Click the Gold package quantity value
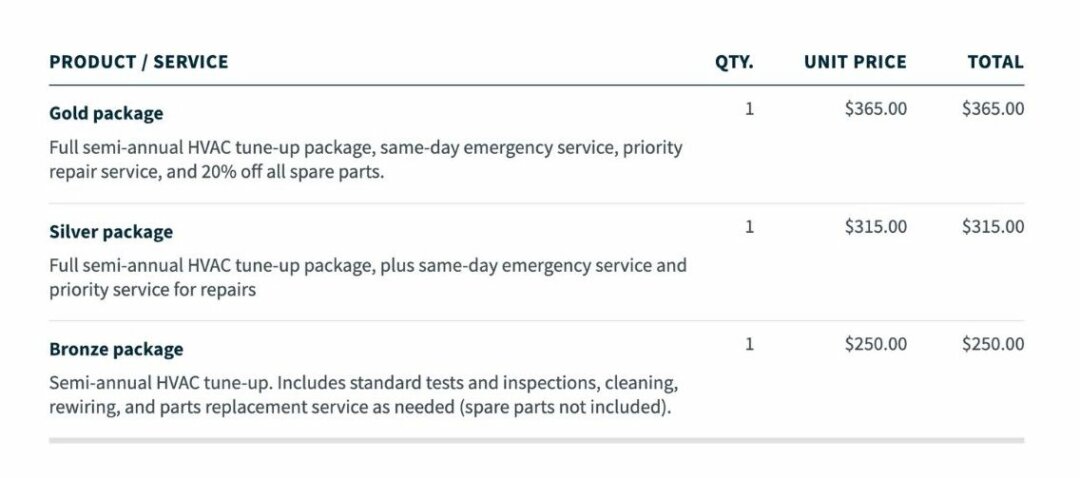This screenshot has height=478, width=1080. click(x=749, y=109)
